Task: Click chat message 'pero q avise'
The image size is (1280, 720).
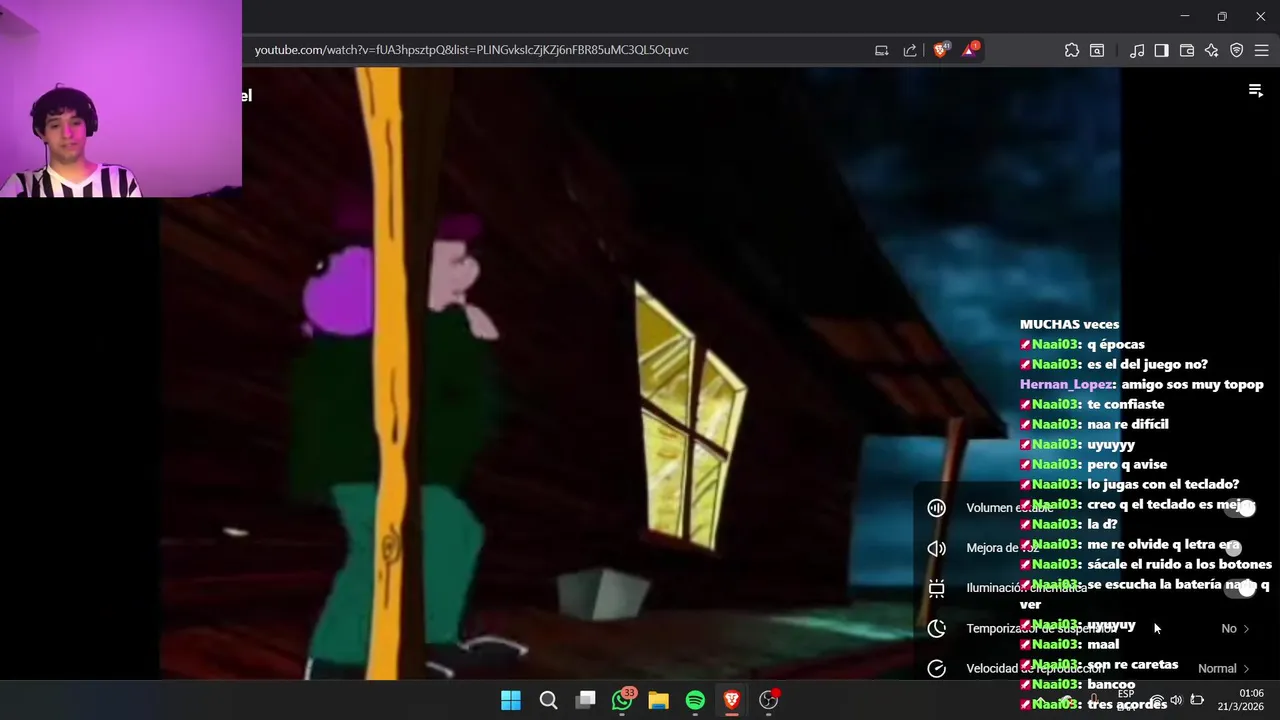Action: pyautogui.click(x=1127, y=464)
